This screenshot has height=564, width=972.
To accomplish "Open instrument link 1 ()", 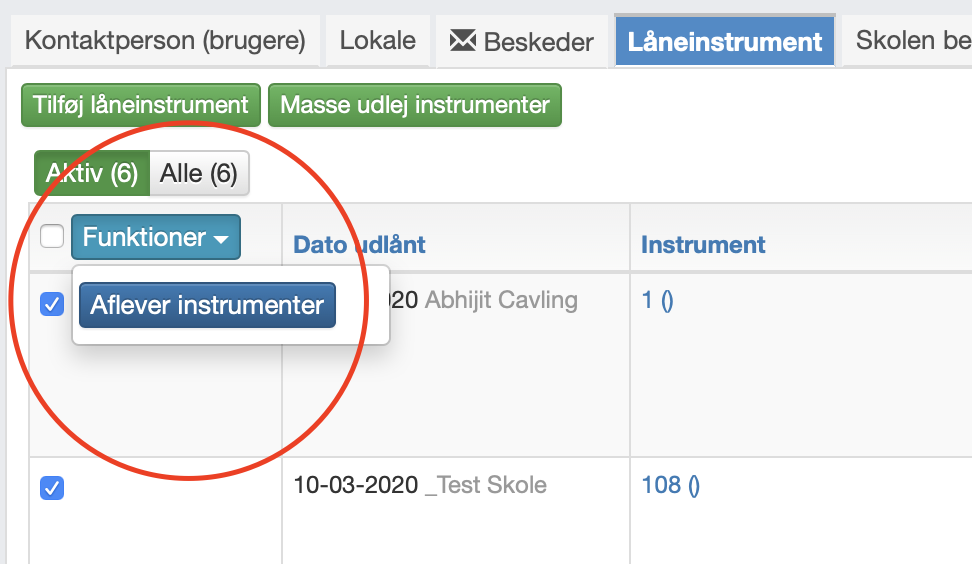I will (657, 300).
